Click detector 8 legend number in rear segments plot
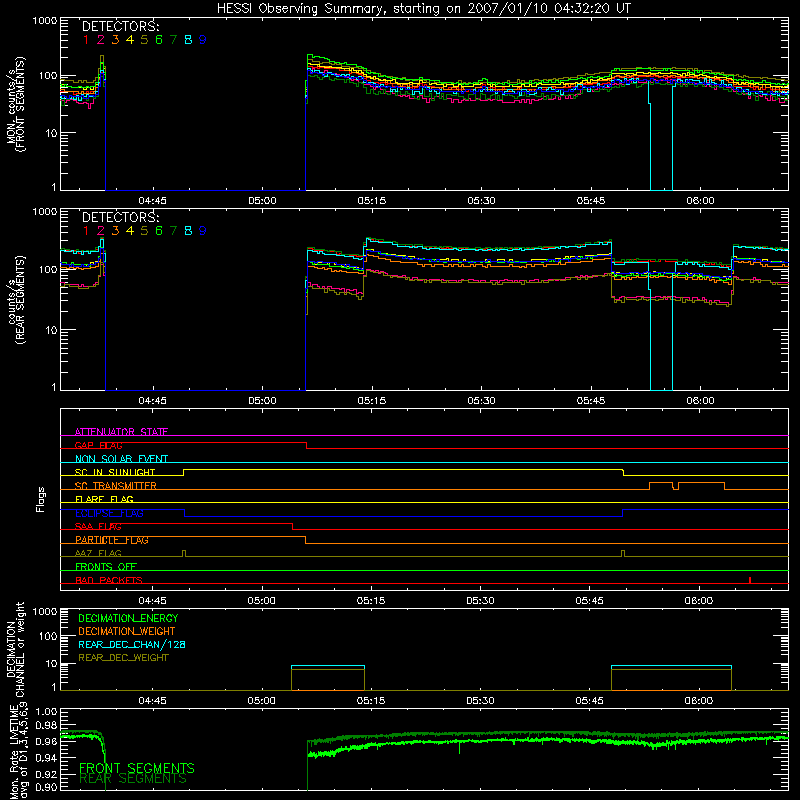Screen dimensions: 800x800 [188, 231]
